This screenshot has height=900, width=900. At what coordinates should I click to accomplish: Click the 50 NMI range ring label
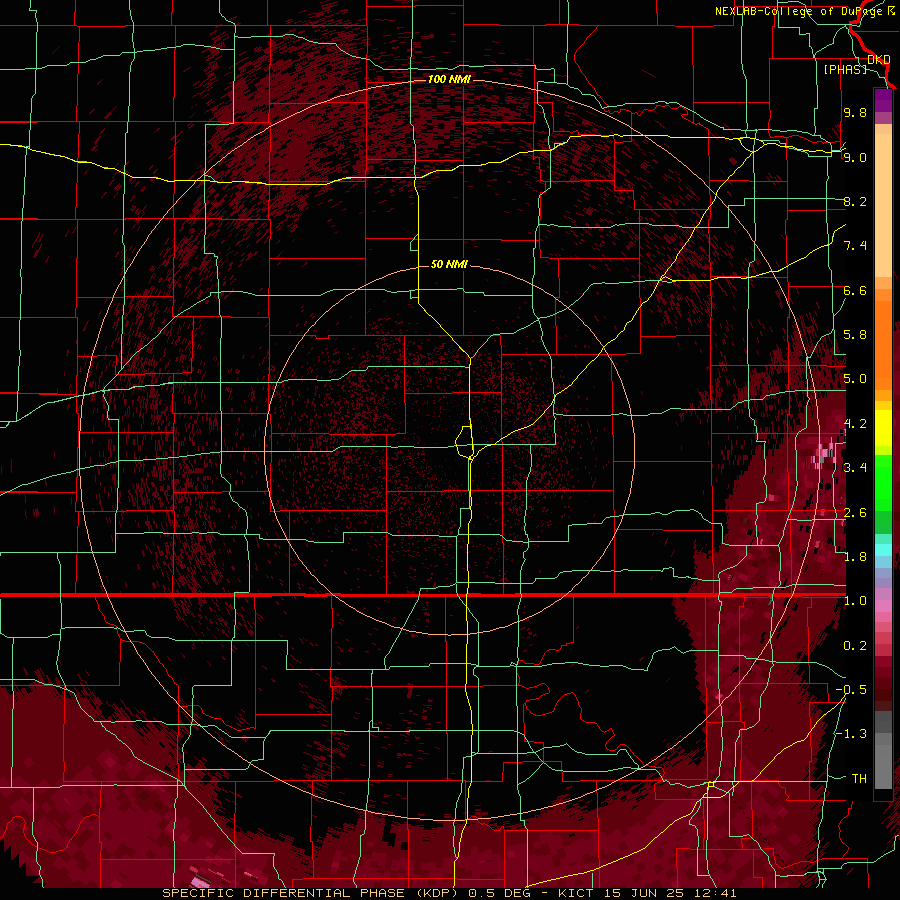(x=449, y=264)
